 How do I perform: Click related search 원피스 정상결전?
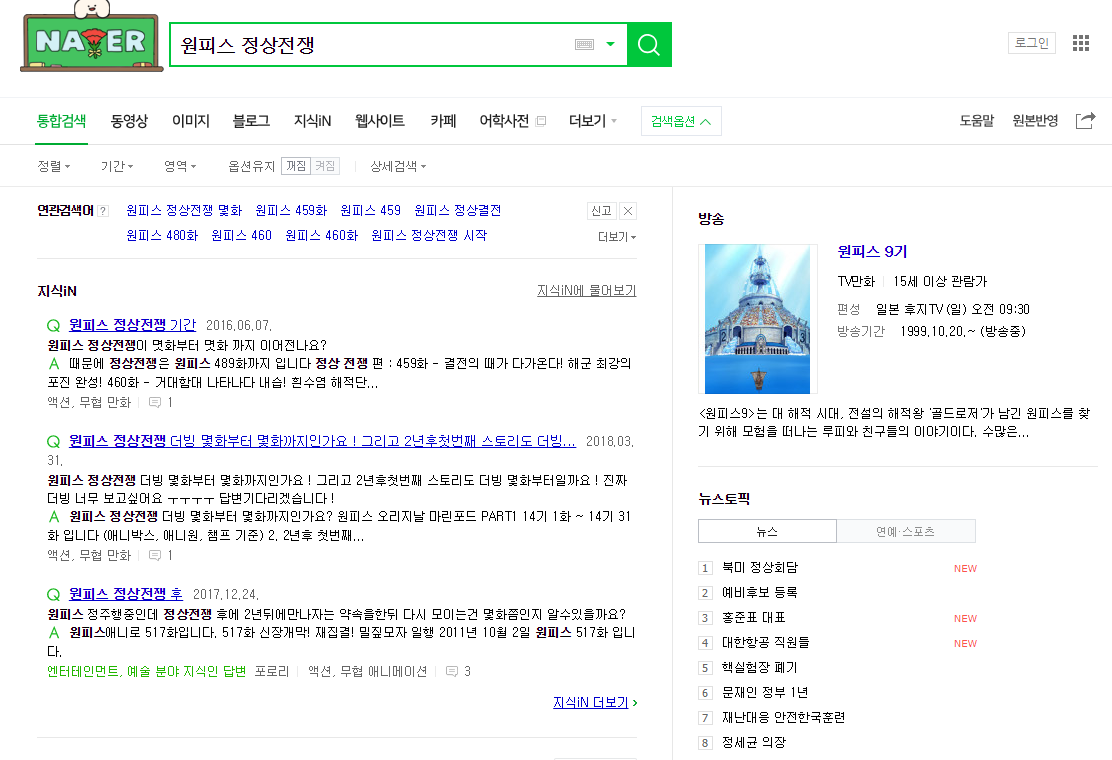[x=457, y=211]
